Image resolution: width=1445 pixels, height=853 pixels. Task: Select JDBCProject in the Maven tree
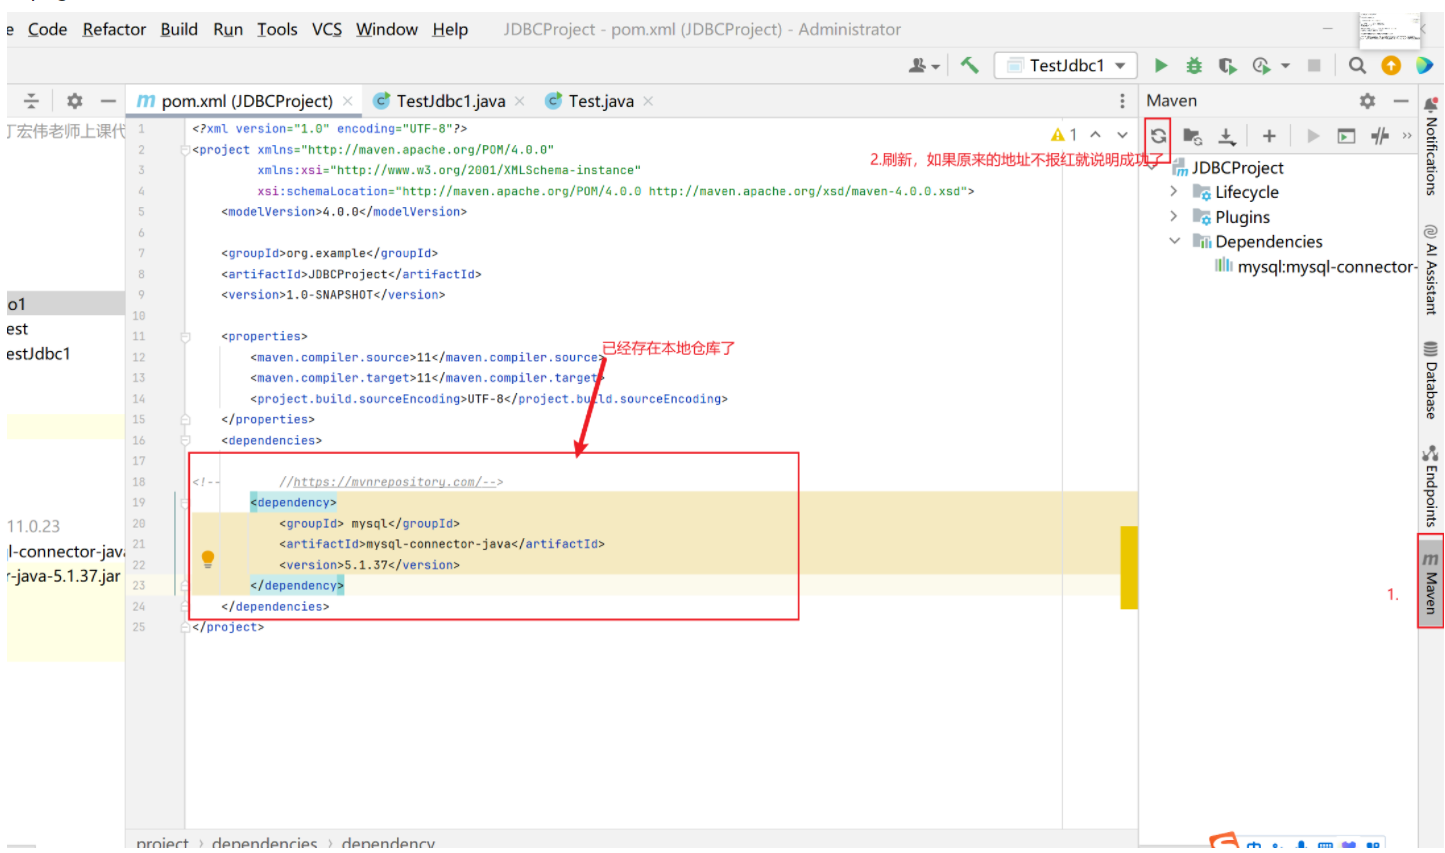[1237, 168]
